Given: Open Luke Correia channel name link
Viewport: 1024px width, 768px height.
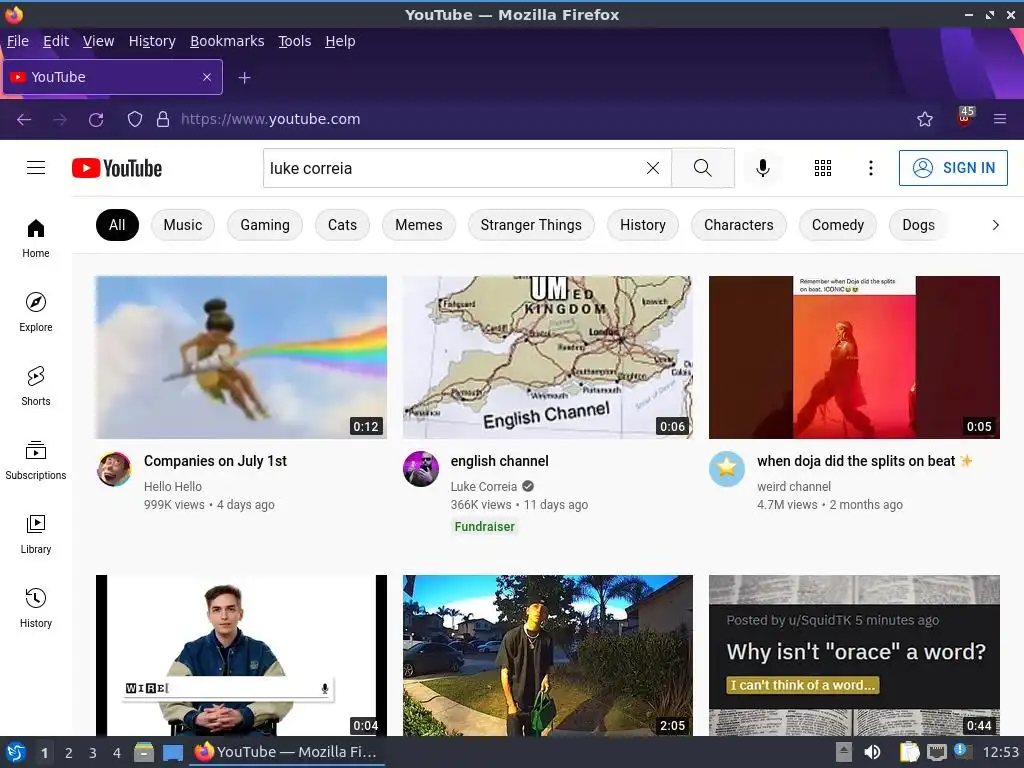Looking at the screenshot, I should click(484, 487).
